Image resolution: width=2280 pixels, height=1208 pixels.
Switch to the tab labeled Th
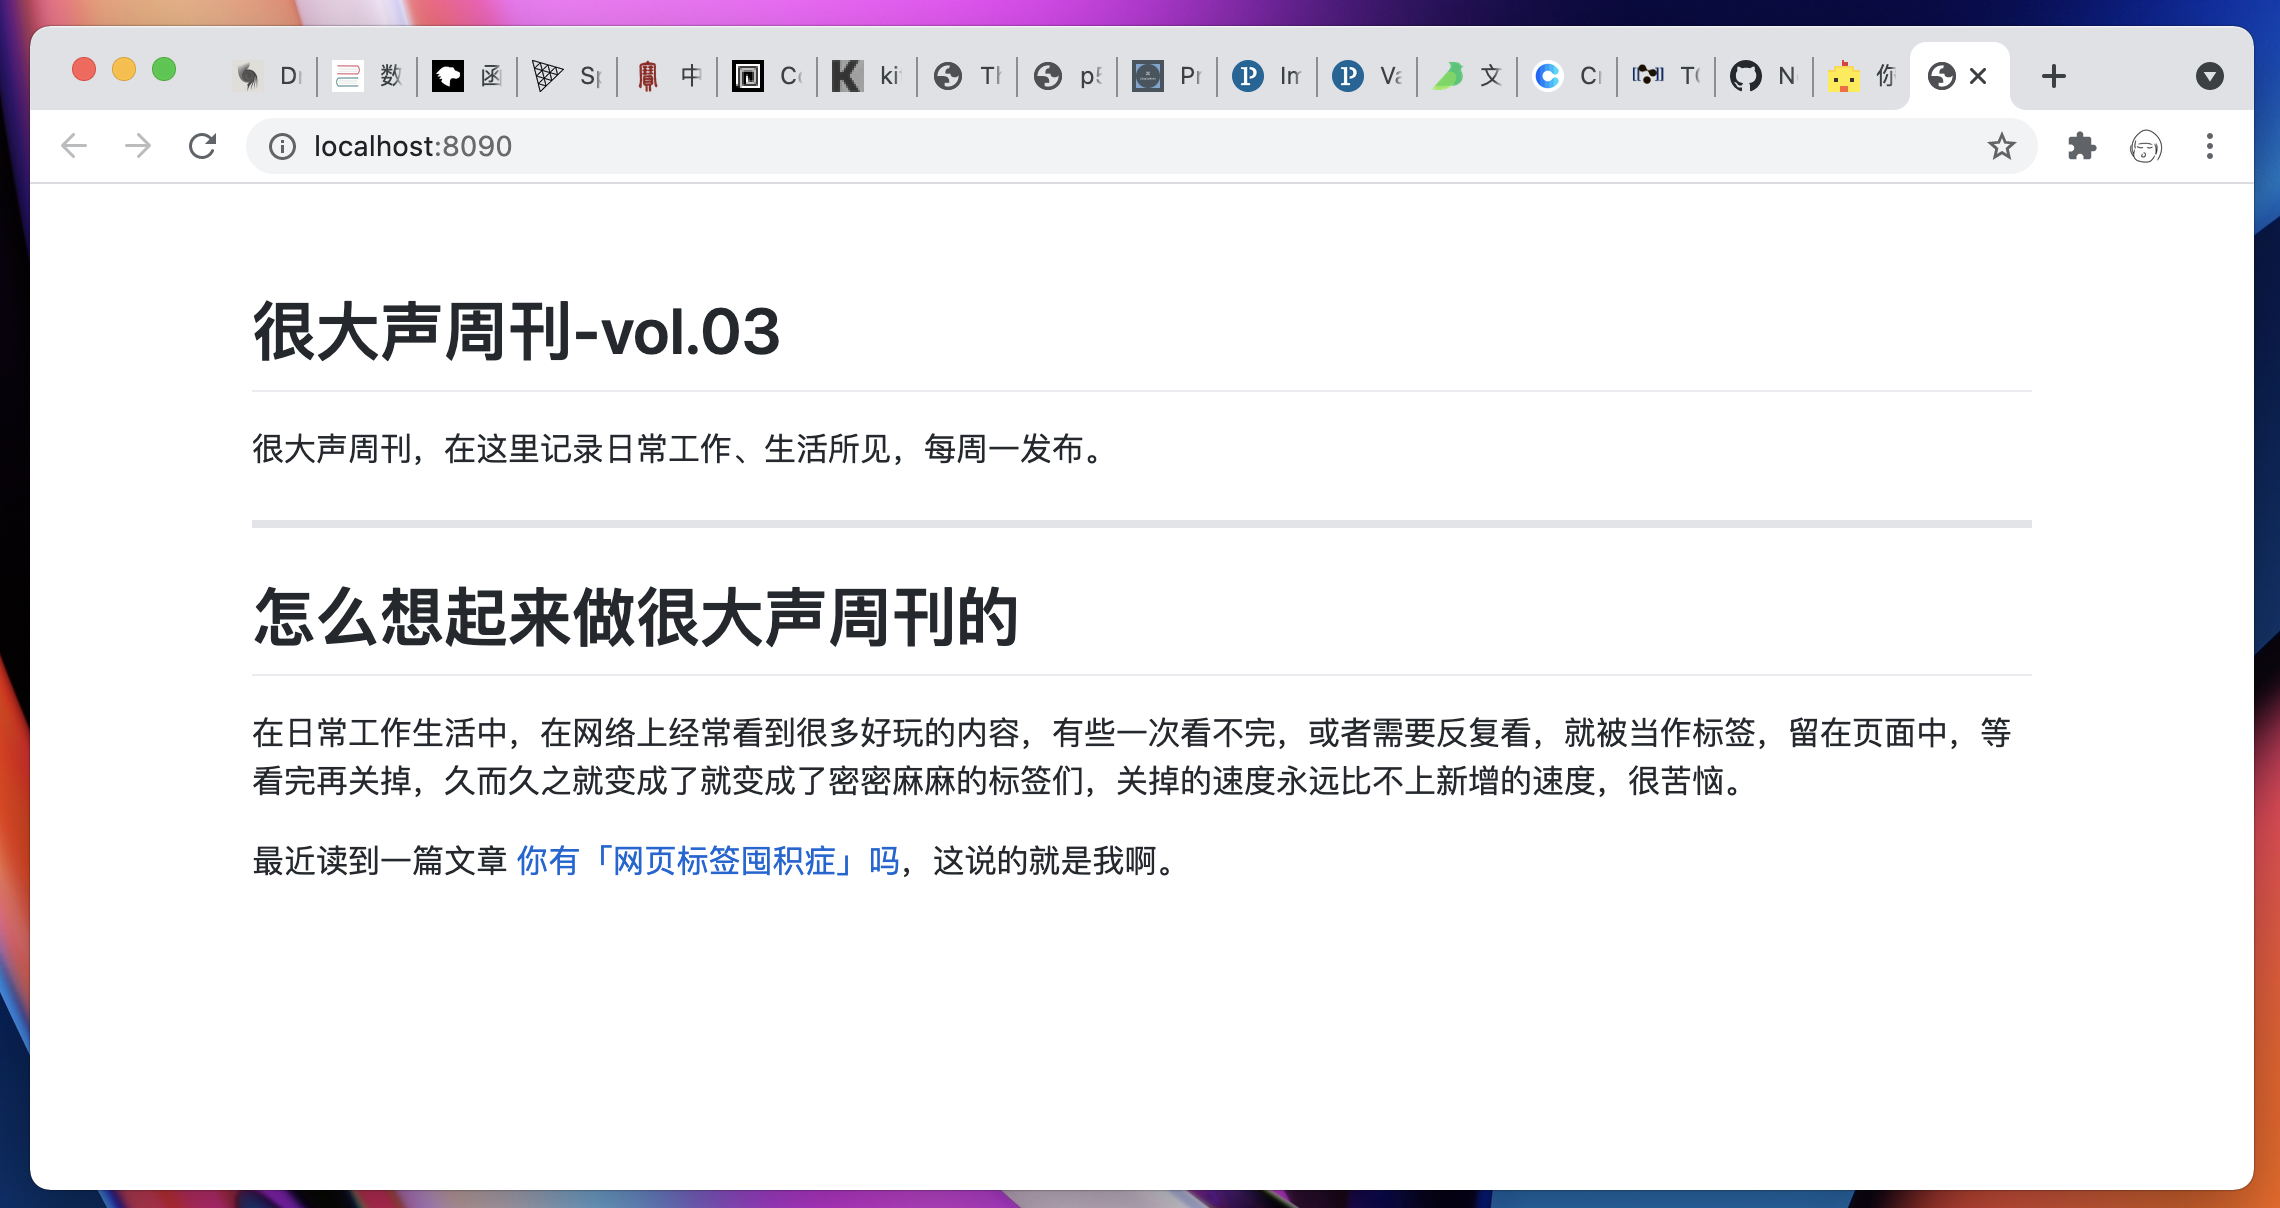coord(967,76)
